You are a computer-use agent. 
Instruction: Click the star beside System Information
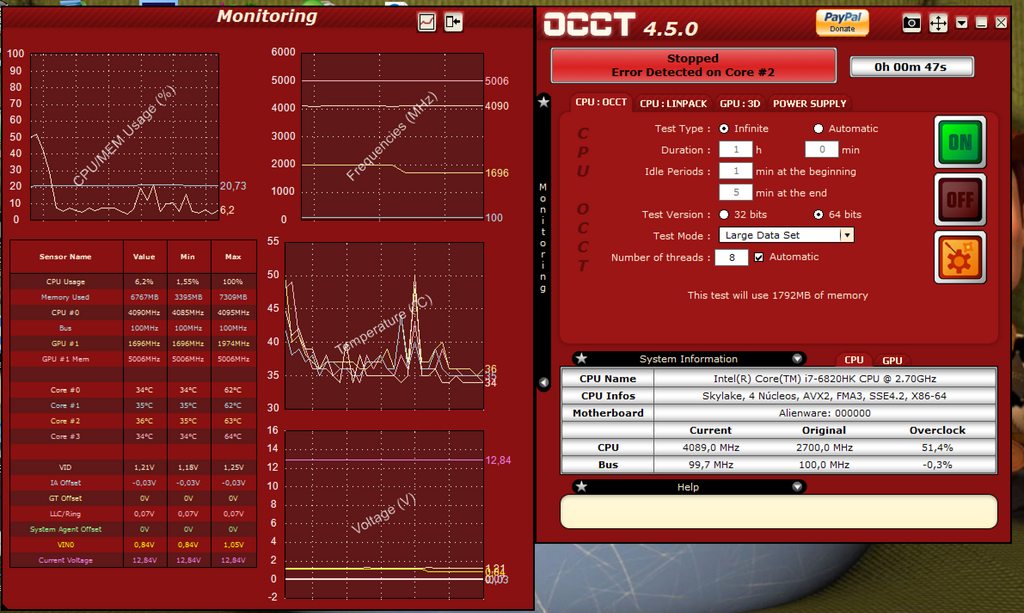[x=581, y=358]
